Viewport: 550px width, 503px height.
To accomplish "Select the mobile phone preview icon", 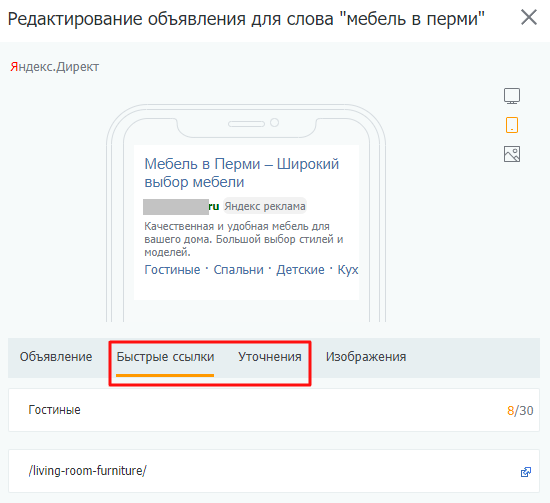I will 512,125.
